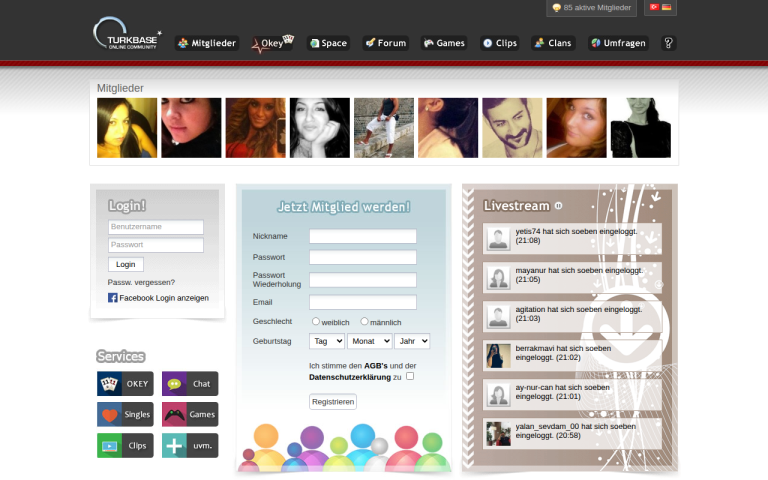This screenshot has width=768, height=480.
Task: Open mayanur's avatar in the livestream
Action: click(x=499, y=278)
